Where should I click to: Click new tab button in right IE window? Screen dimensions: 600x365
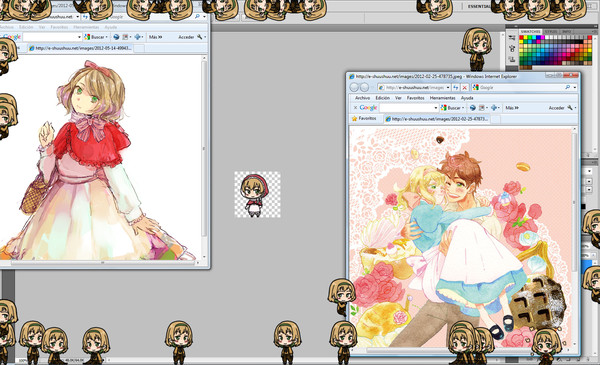[495, 119]
